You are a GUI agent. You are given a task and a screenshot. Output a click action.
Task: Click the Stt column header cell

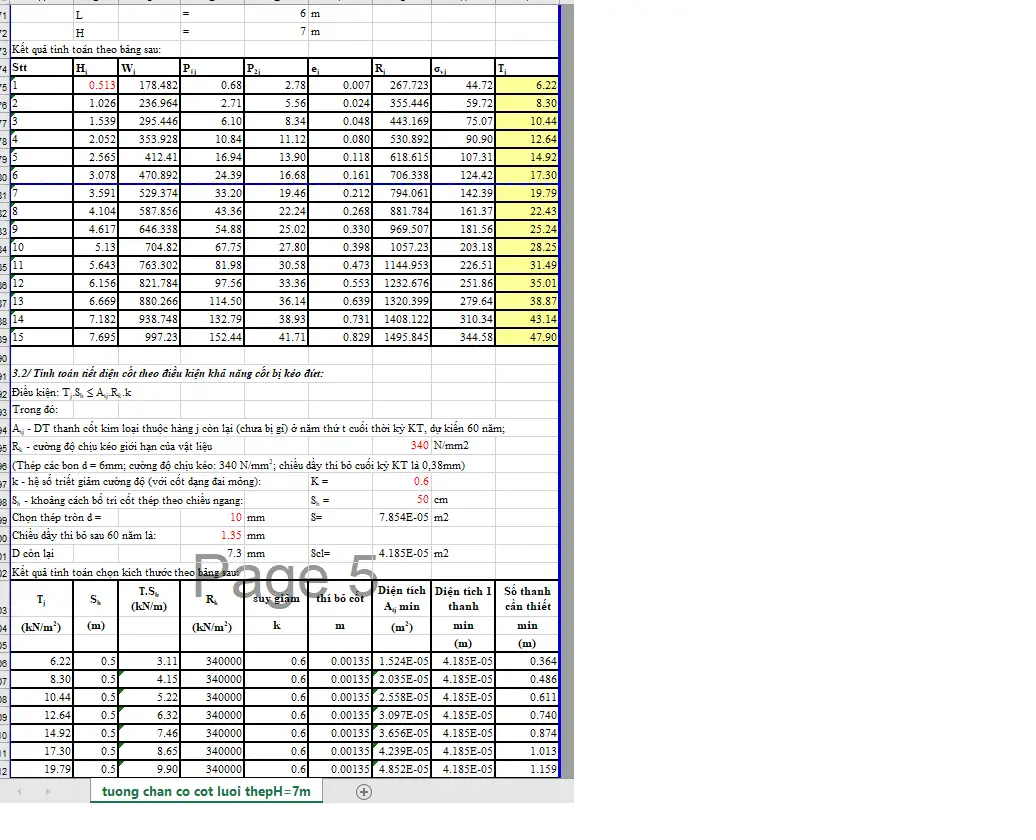tap(41, 68)
